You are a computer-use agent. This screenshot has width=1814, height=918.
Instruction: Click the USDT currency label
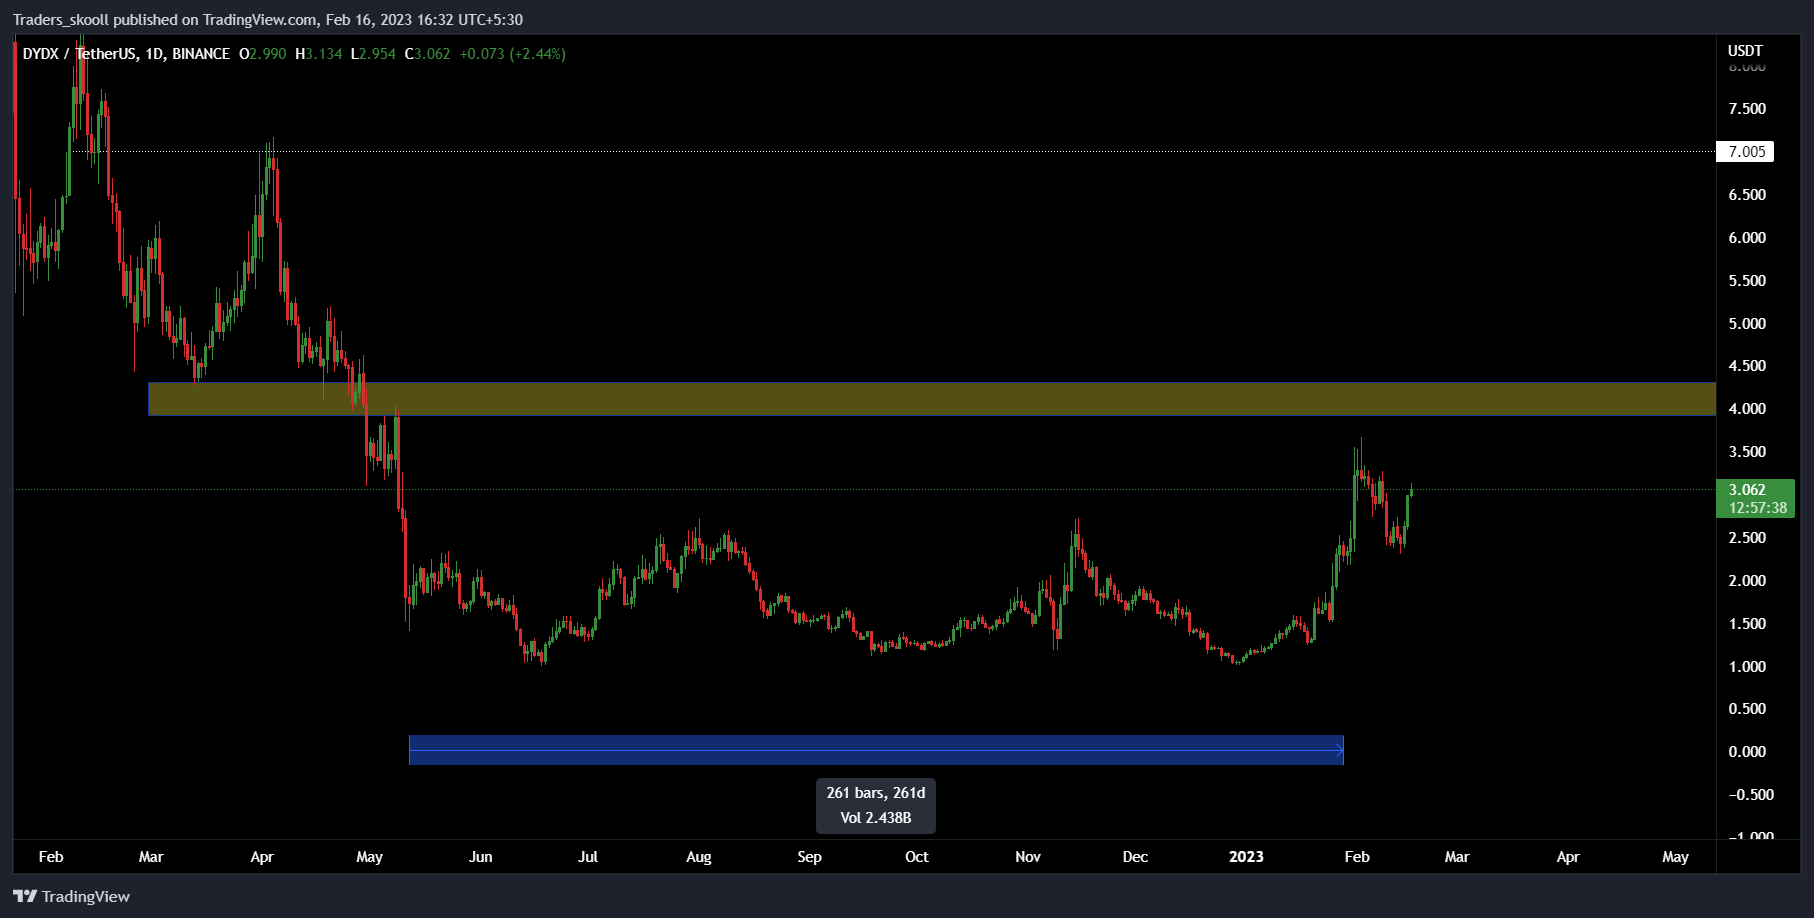click(x=1745, y=51)
